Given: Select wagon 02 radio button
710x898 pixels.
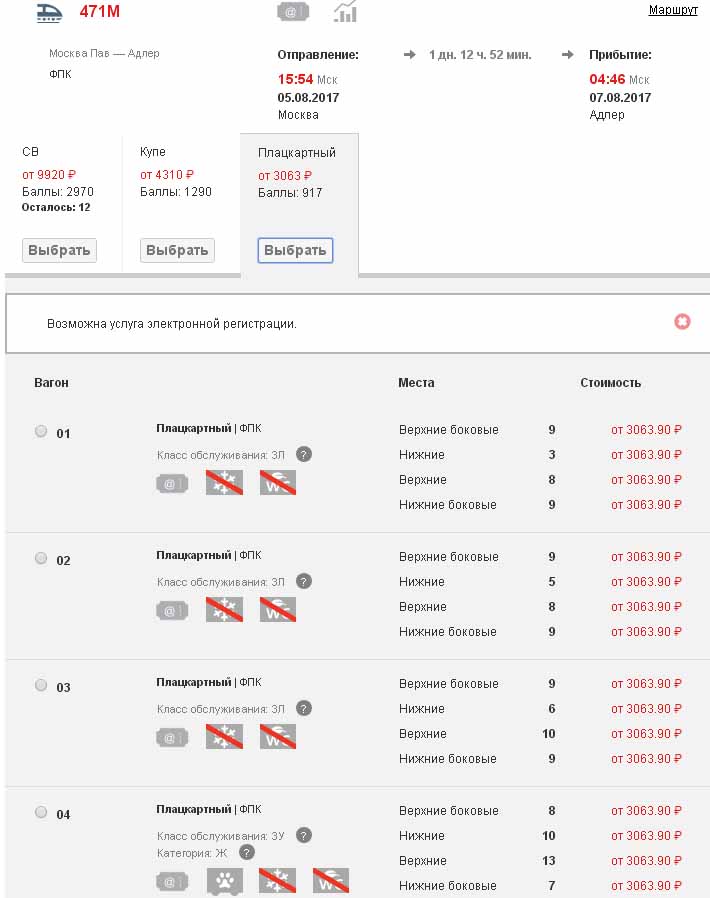Looking at the screenshot, I should coord(41,559).
